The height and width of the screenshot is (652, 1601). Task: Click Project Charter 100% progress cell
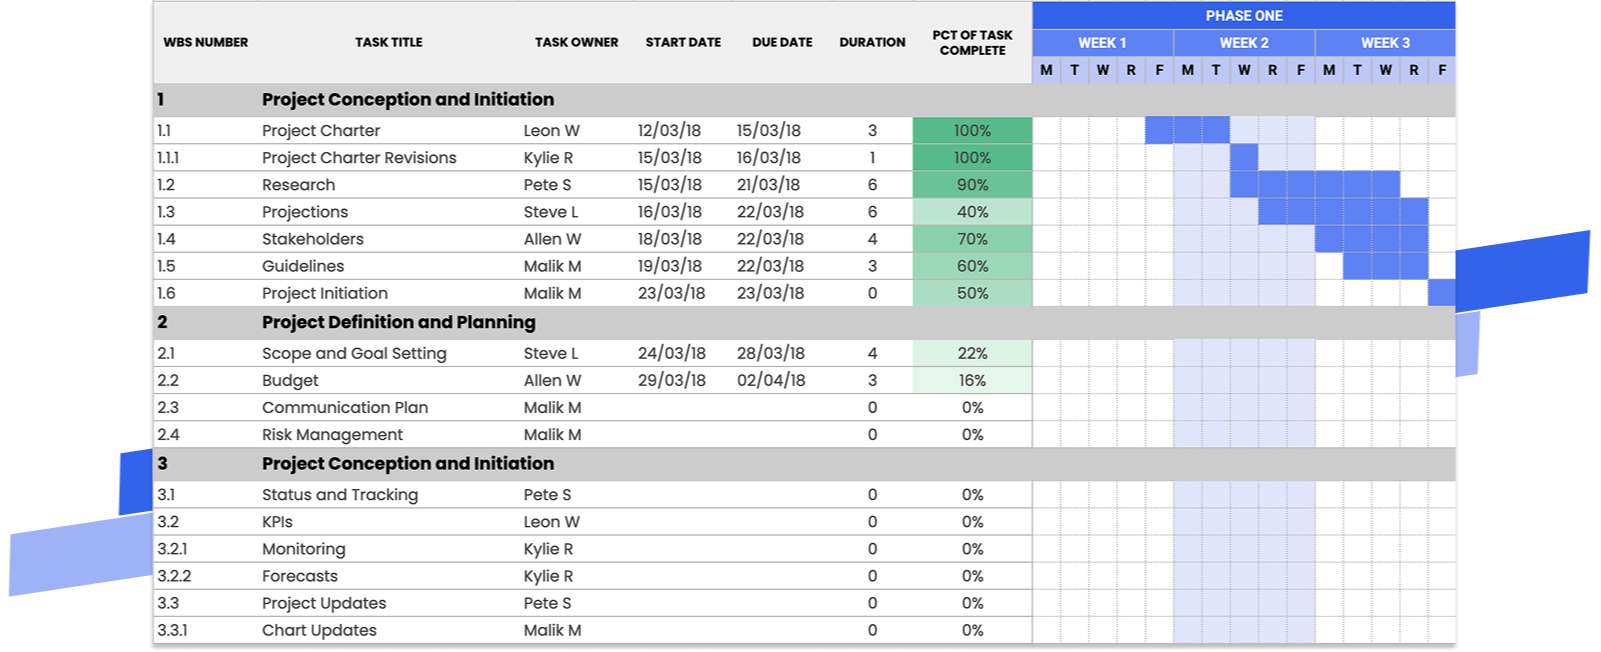(x=972, y=130)
